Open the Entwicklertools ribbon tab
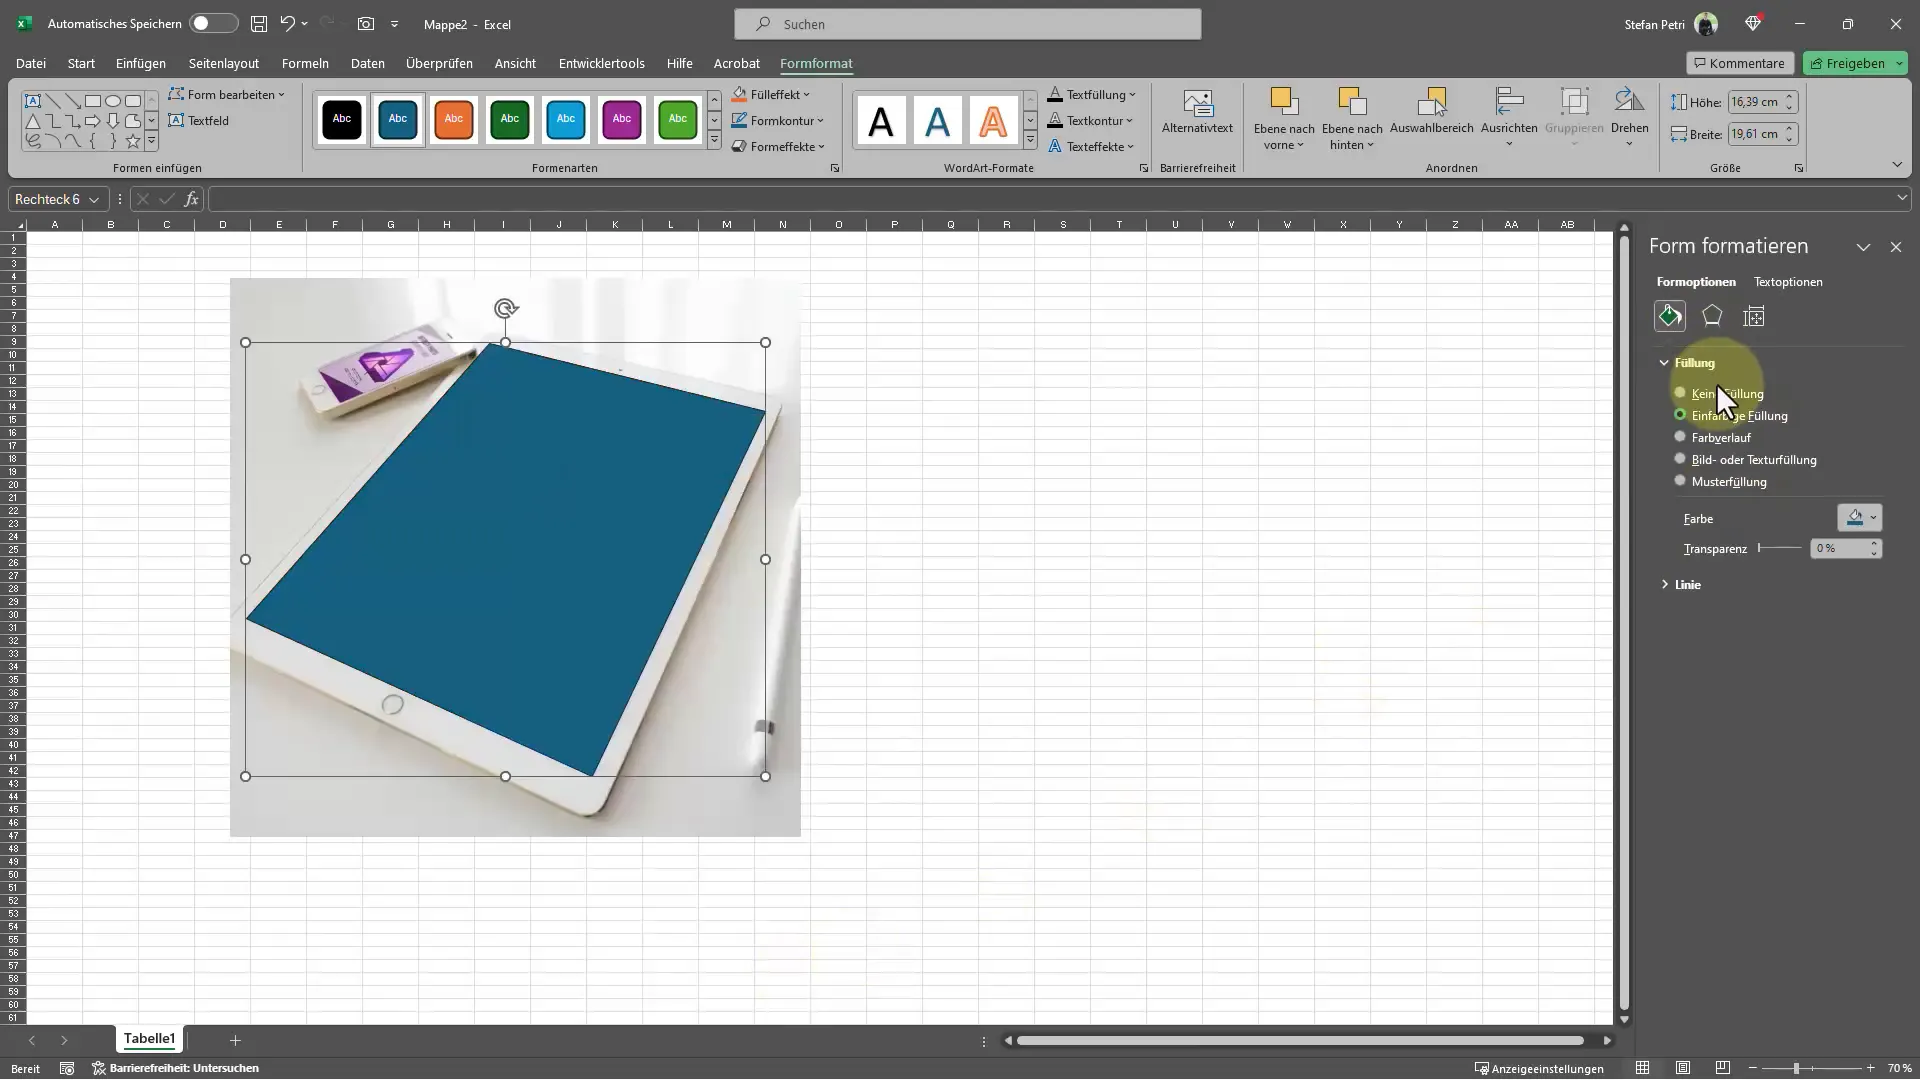1920x1080 pixels. (602, 63)
